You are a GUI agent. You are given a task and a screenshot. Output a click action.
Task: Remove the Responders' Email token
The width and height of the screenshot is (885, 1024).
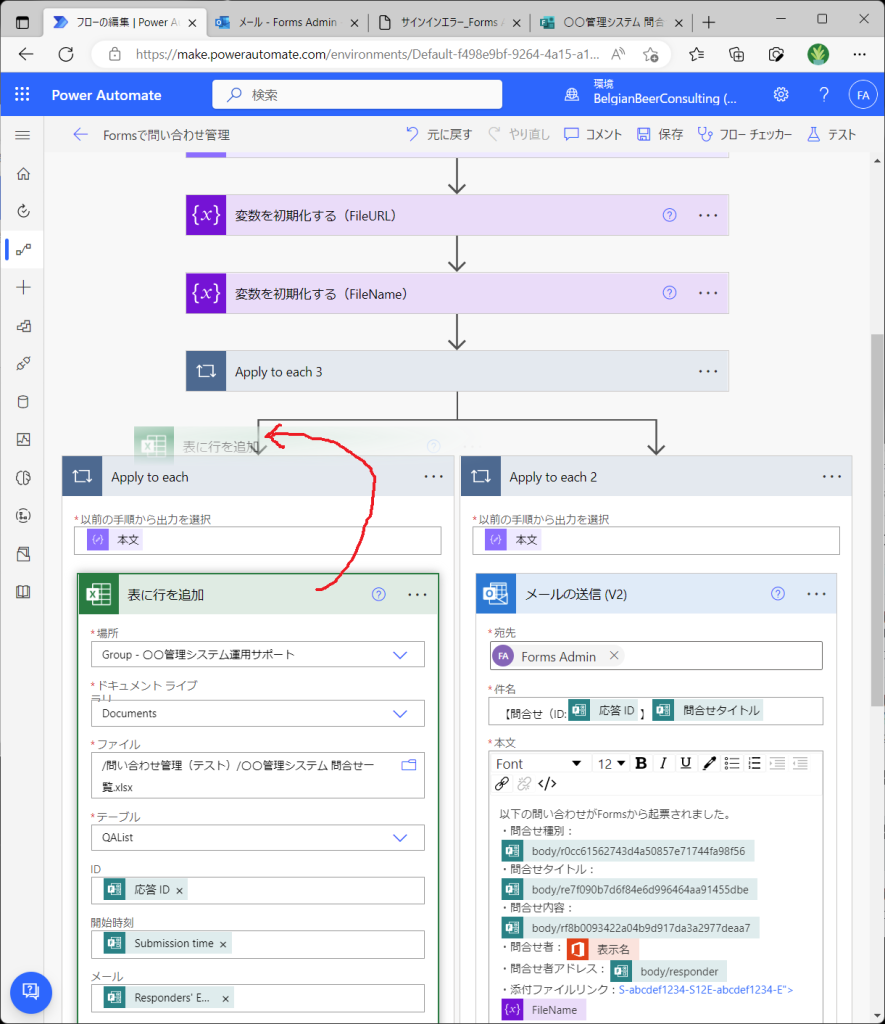(x=225, y=999)
